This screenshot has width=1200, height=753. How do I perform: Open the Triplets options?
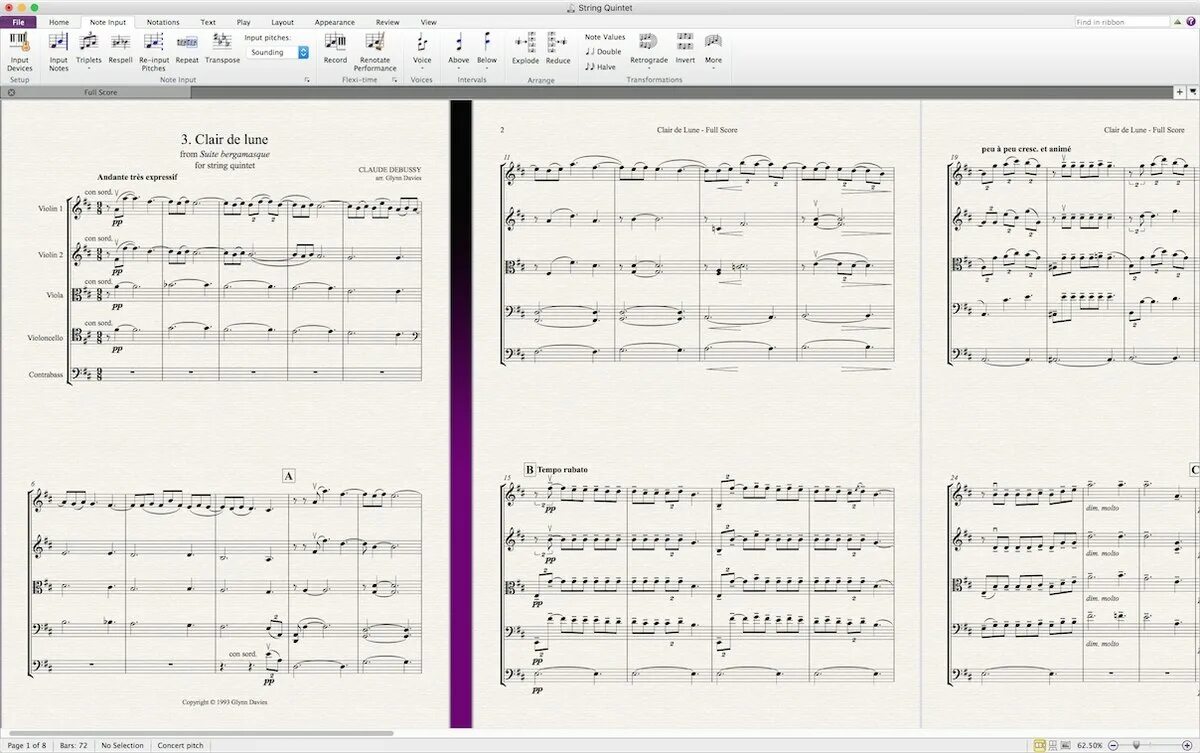(x=89, y=50)
